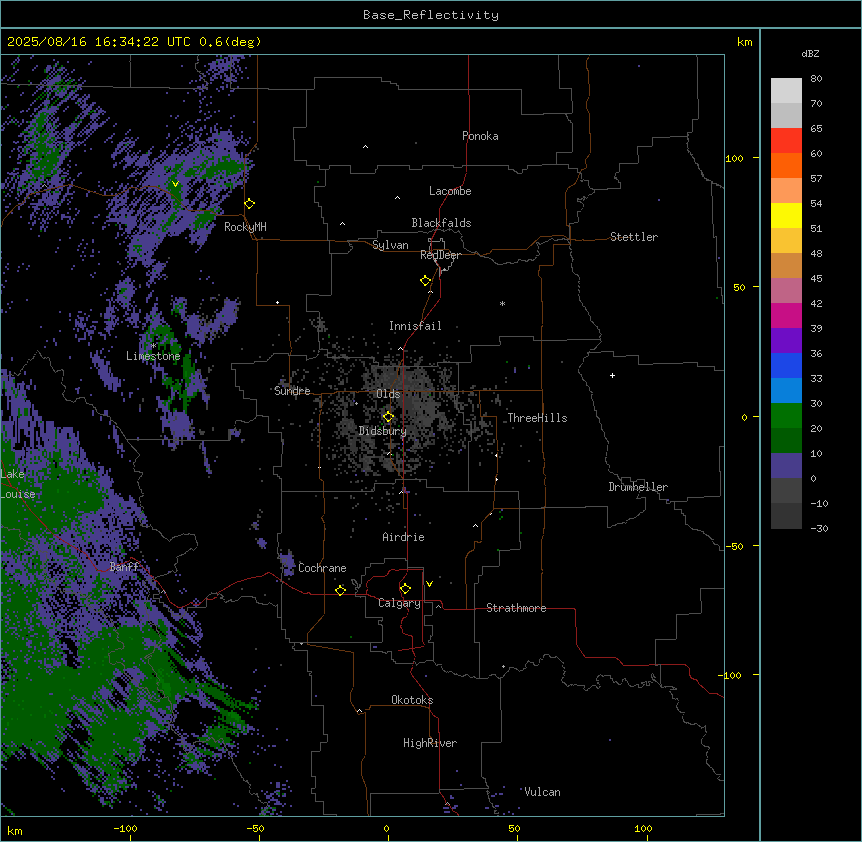Click the white plus marker north of Drumheller

[612, 375]
